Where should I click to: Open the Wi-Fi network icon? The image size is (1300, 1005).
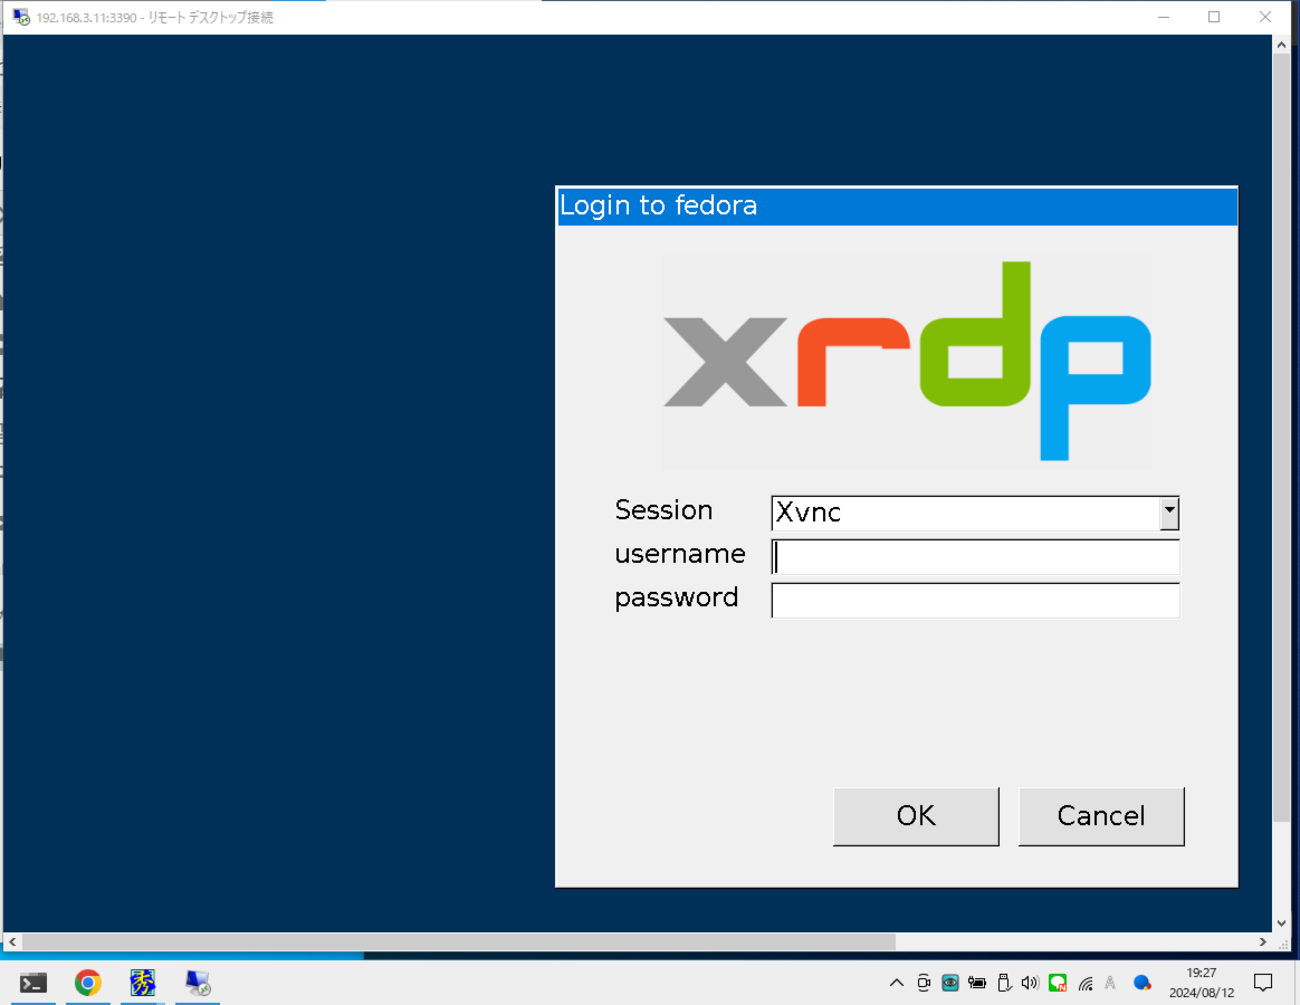(1085, 984)
